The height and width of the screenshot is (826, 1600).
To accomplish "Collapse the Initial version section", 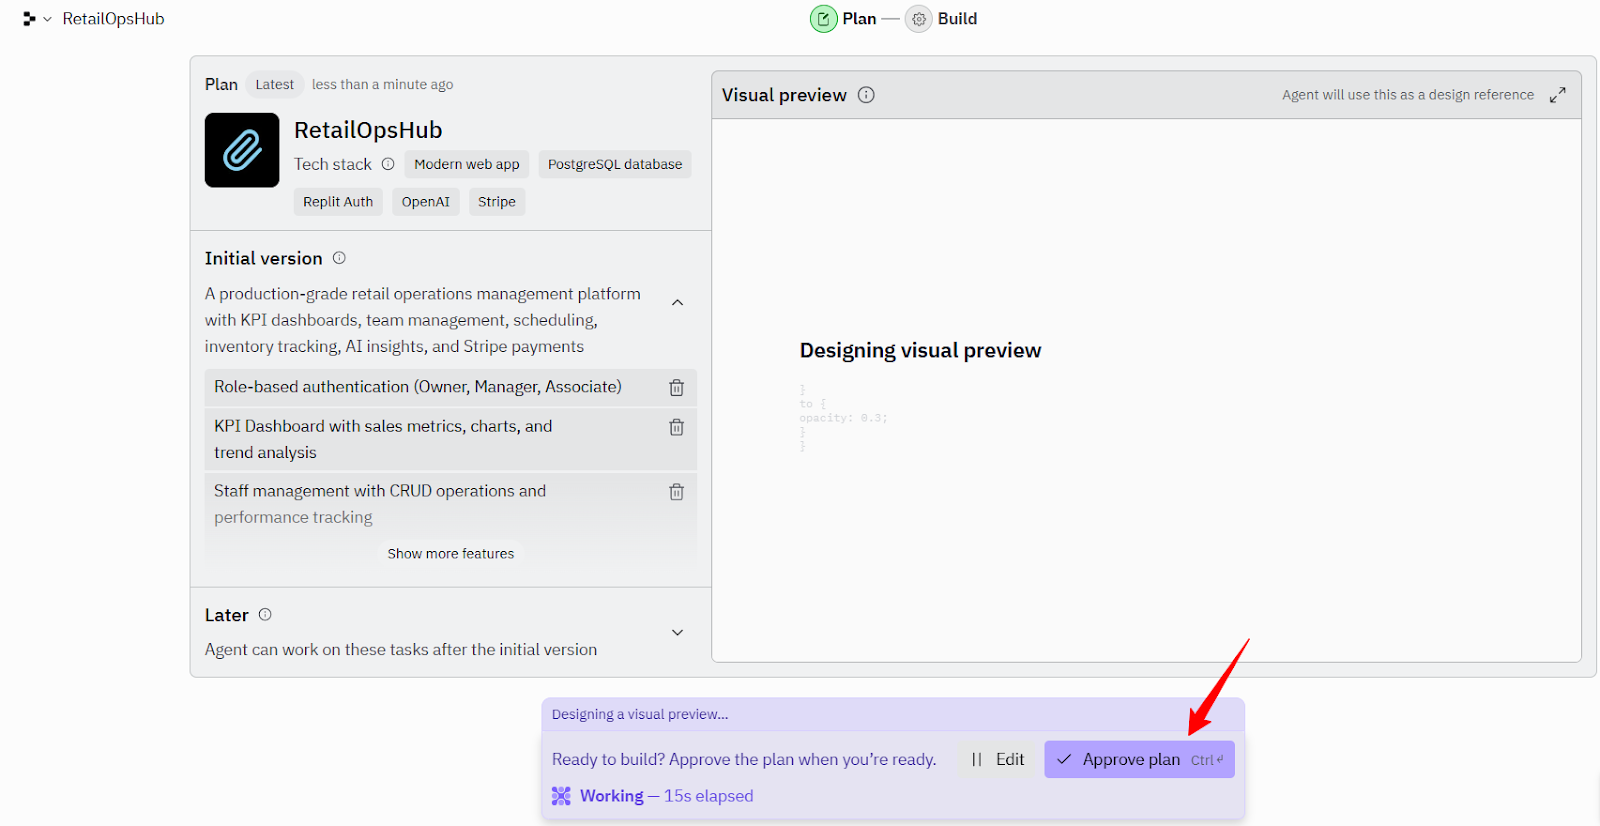I will 677,303.
